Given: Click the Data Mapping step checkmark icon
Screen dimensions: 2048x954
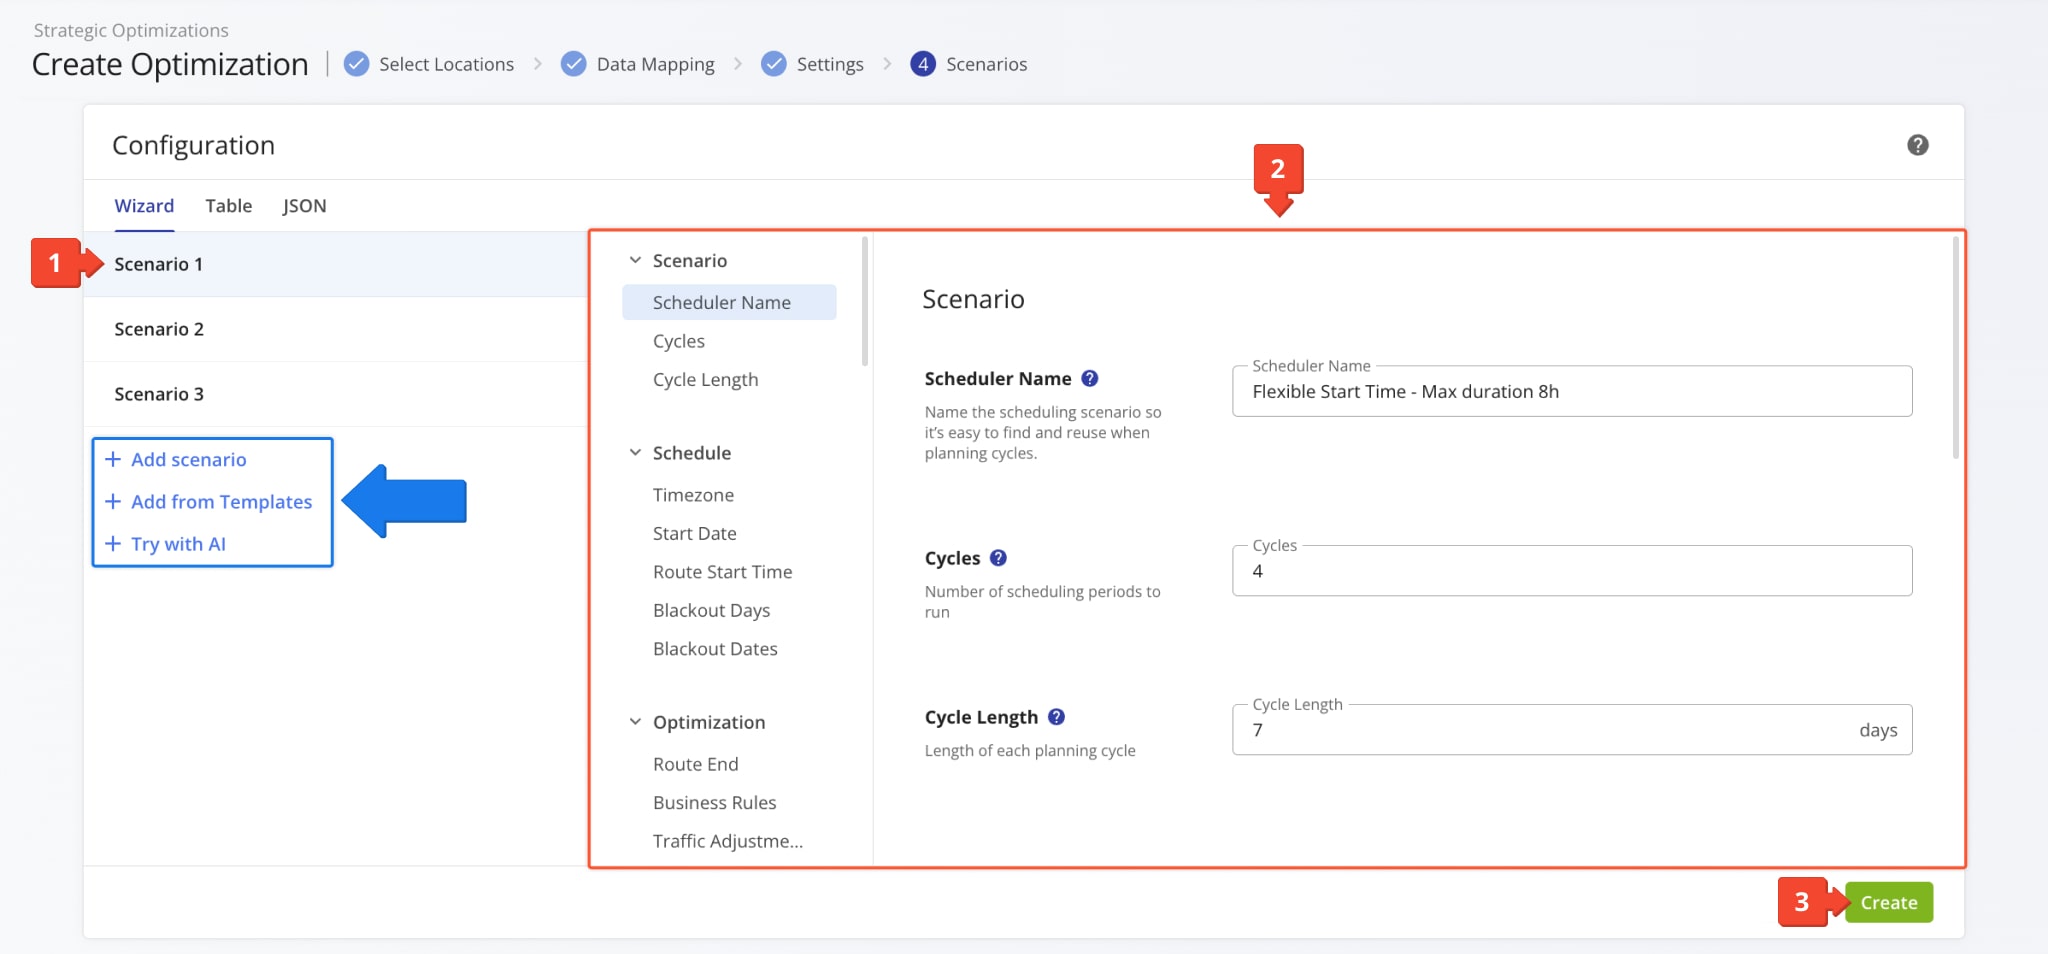Looking at the screenshot, I should pyautogui.click(x=573, y=64).
